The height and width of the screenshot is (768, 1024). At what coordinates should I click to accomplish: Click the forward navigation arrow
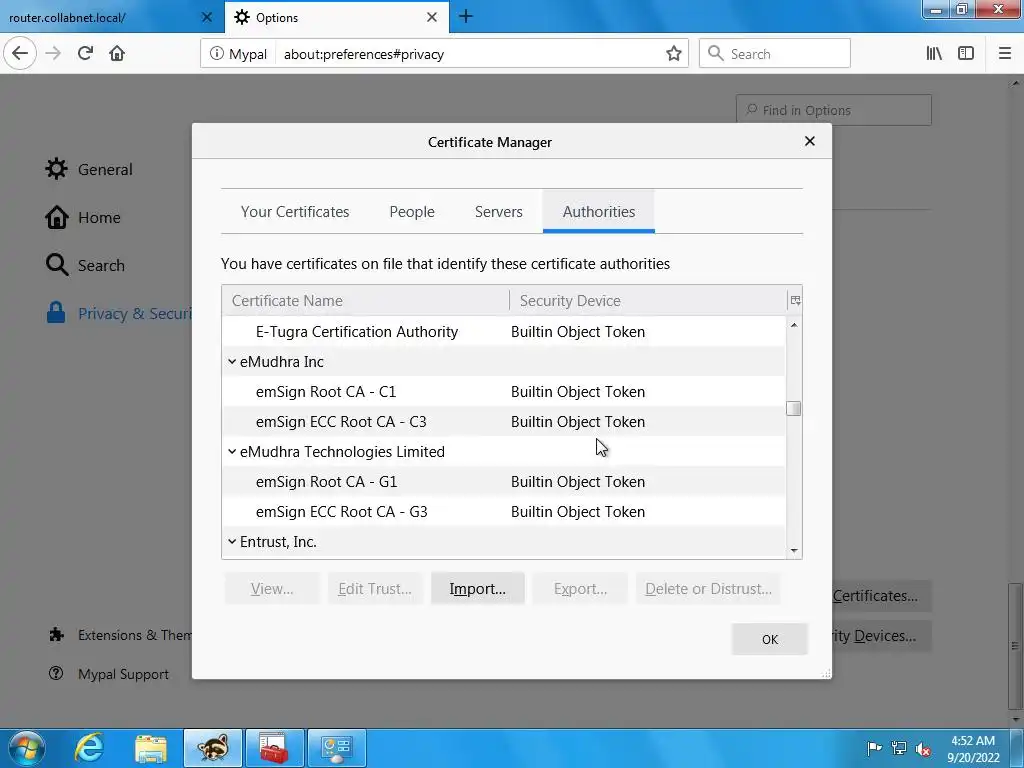[x=53, y=54]
